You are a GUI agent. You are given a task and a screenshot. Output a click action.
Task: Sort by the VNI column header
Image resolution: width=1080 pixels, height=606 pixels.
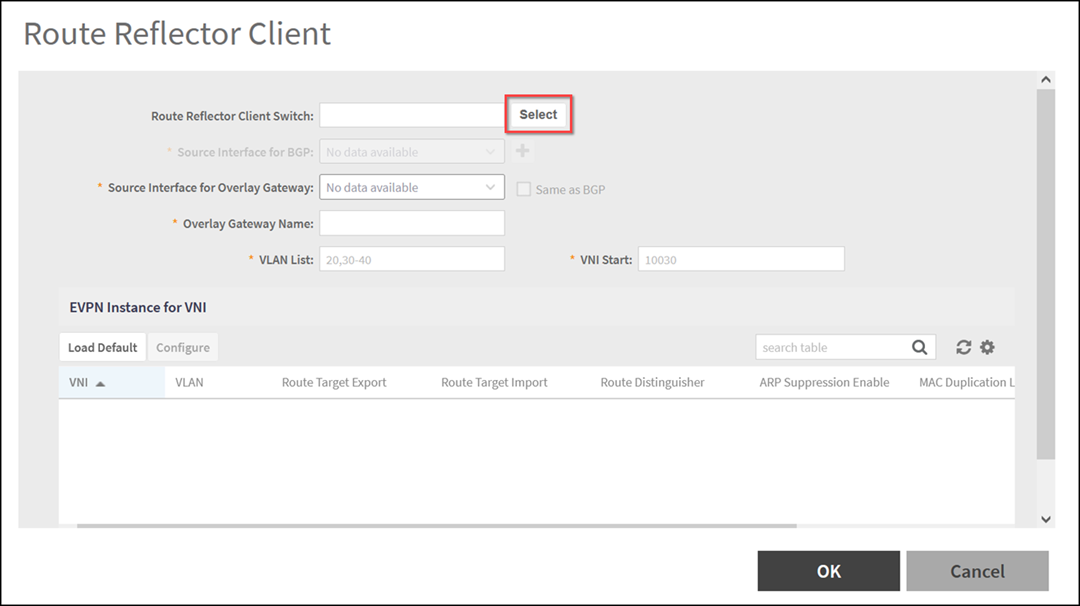coord(112,382)
